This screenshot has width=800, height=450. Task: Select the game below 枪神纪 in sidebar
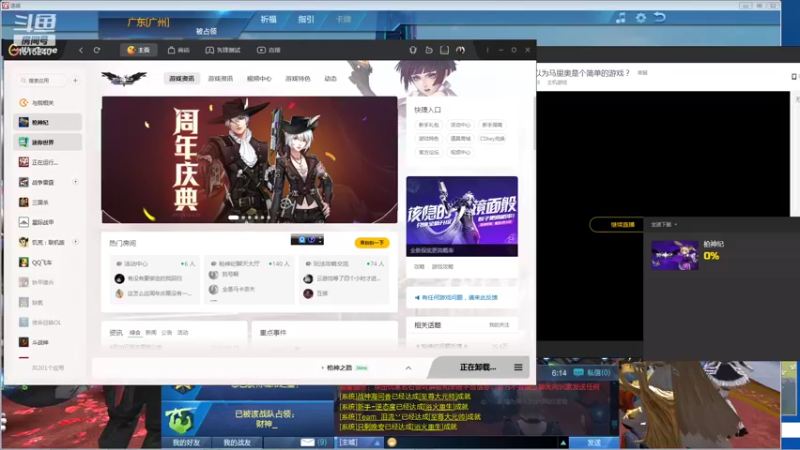click(x=47, y=142)
